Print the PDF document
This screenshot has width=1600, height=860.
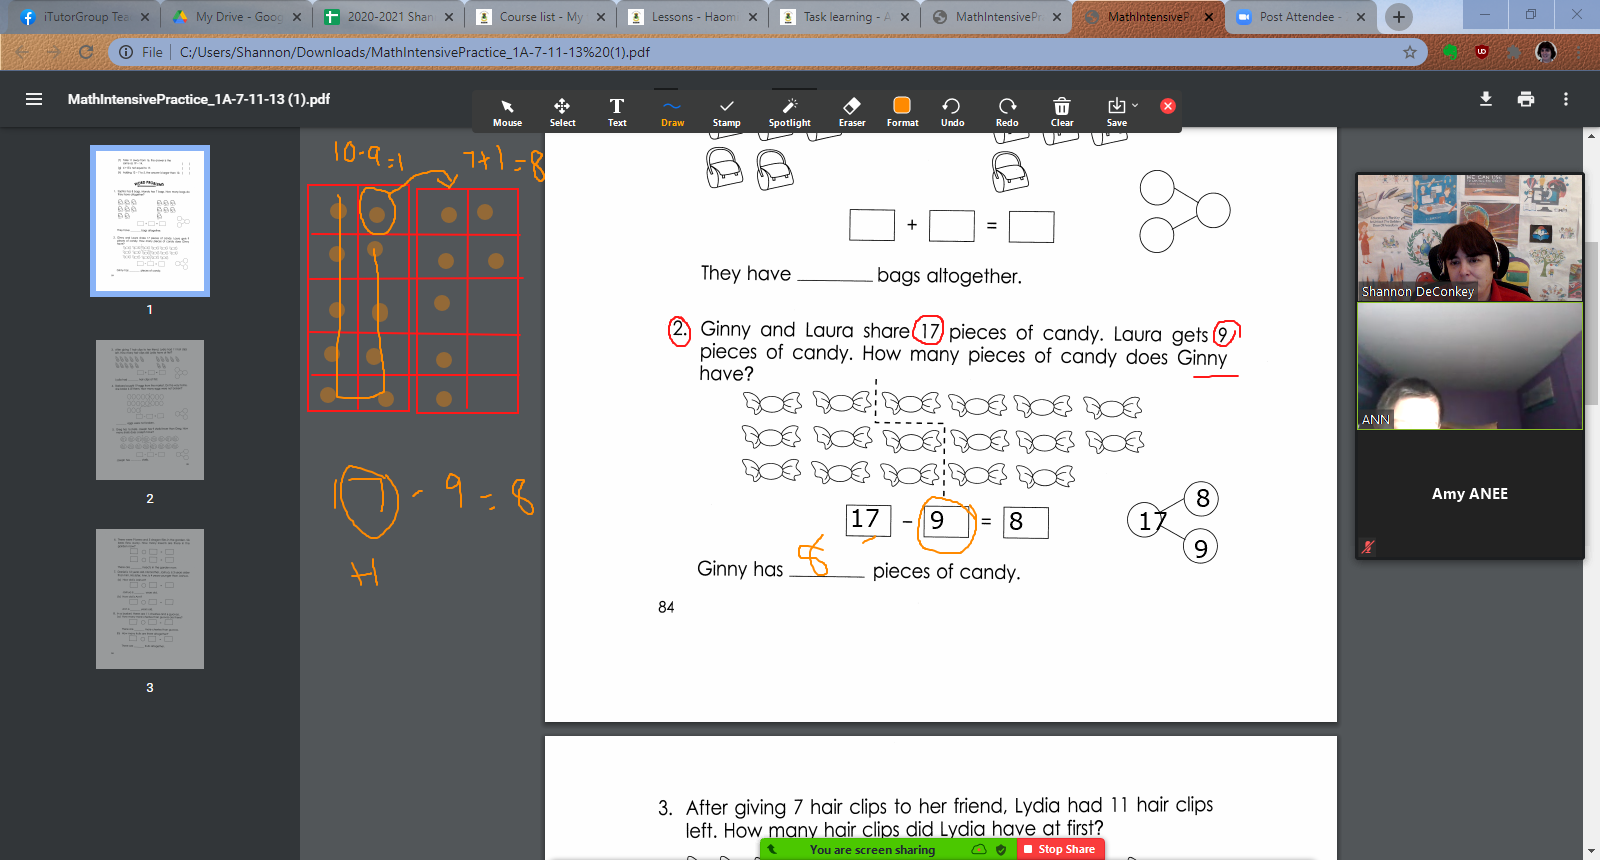(x=1526, y=99)
